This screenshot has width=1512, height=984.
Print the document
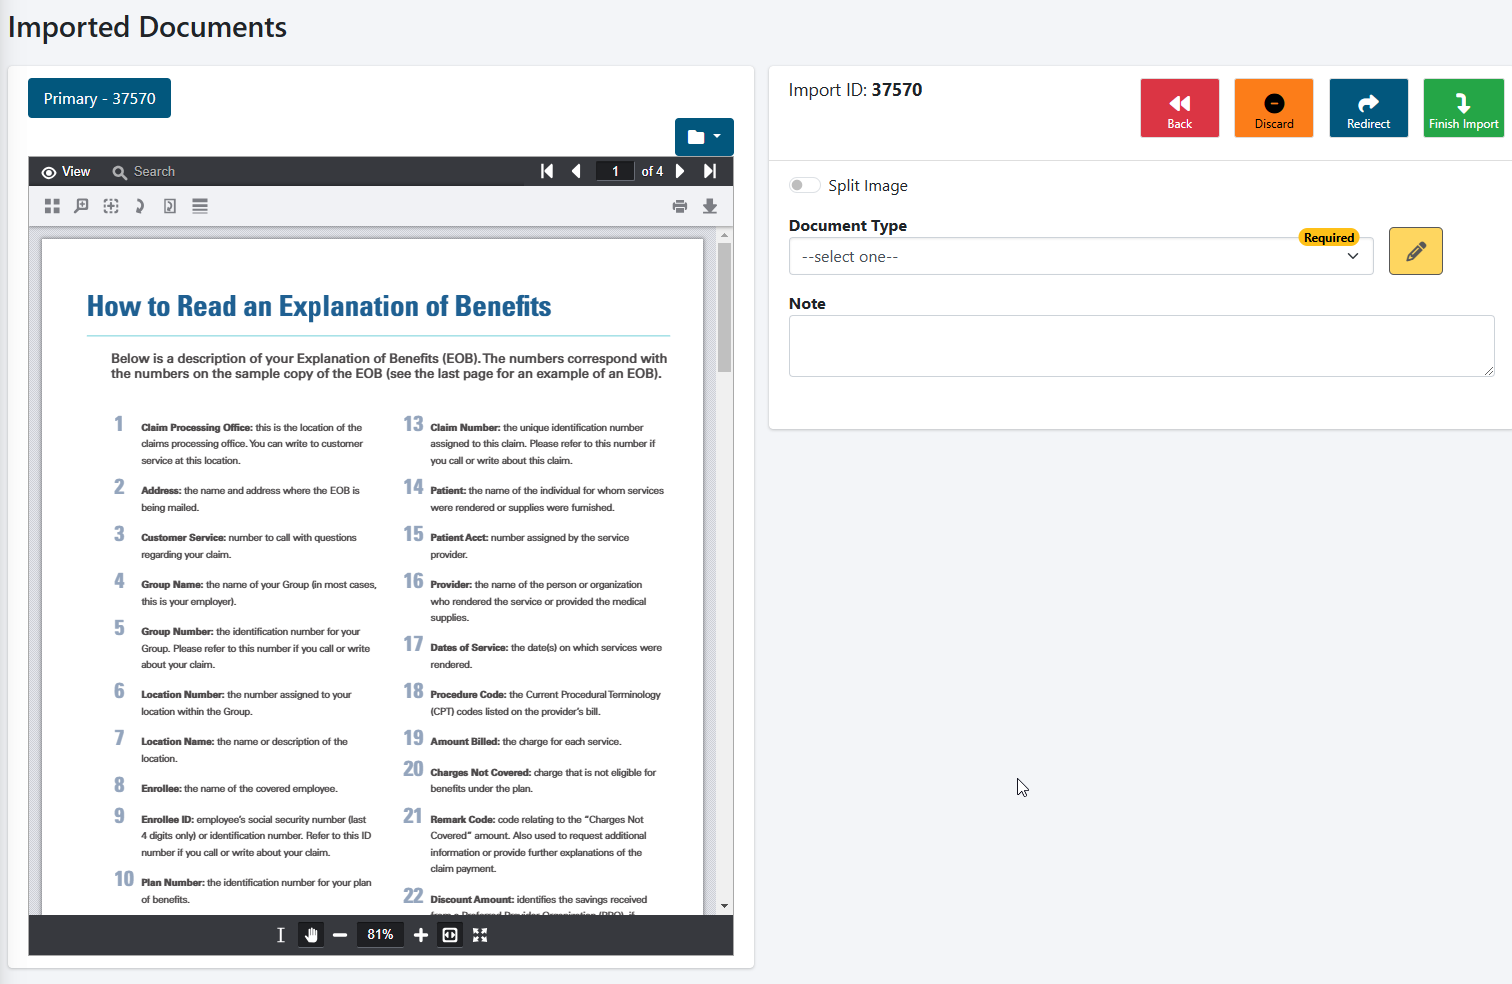click(x=680, y=206)
